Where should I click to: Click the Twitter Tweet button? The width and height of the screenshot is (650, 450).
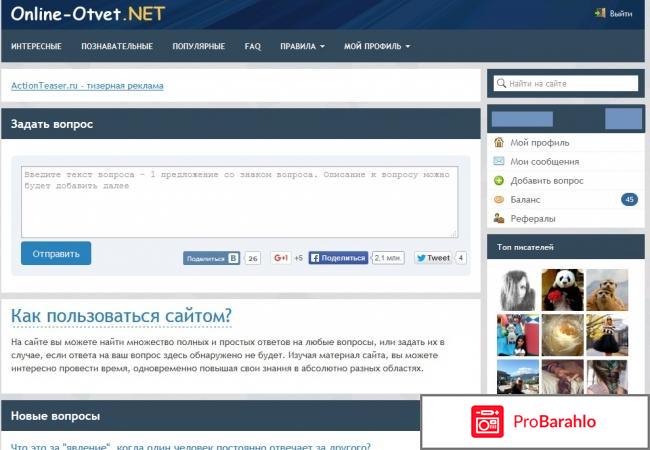(x=433, y=258)
